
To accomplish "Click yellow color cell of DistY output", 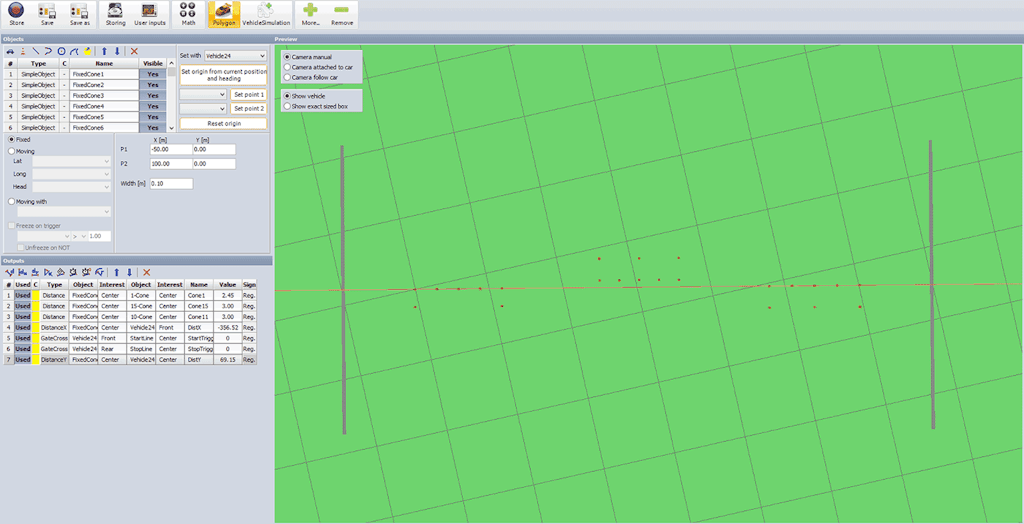I will click(36, 359).
